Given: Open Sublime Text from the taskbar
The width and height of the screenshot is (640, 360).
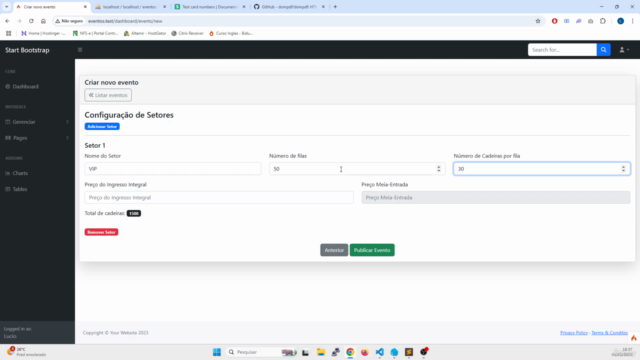Looking at the screenshot, I should [409, 352].
